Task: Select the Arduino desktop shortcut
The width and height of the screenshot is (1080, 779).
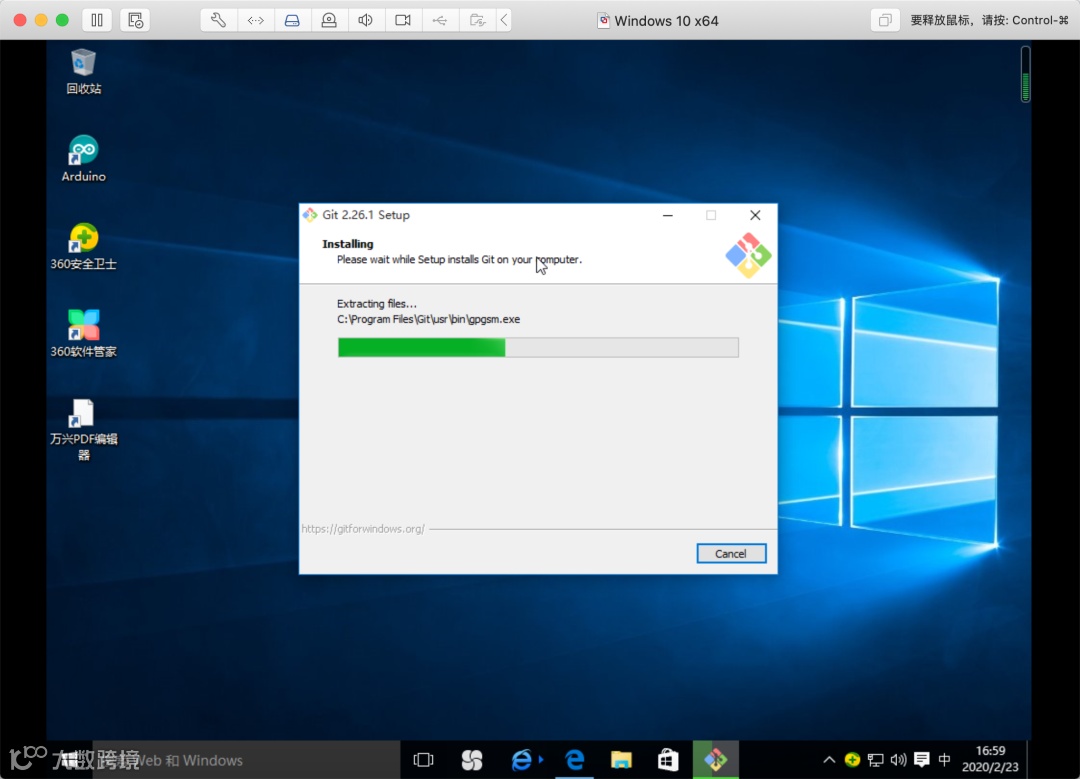Action: pos(83,158)
